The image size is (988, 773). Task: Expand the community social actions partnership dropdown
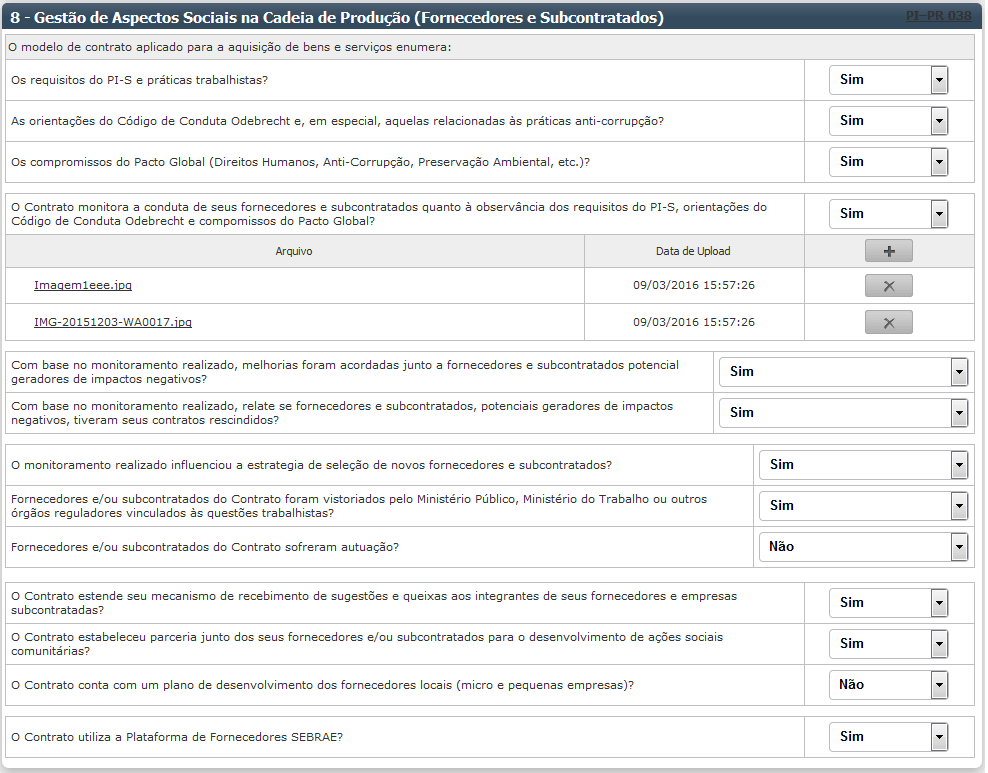click(x=888, y=644)
